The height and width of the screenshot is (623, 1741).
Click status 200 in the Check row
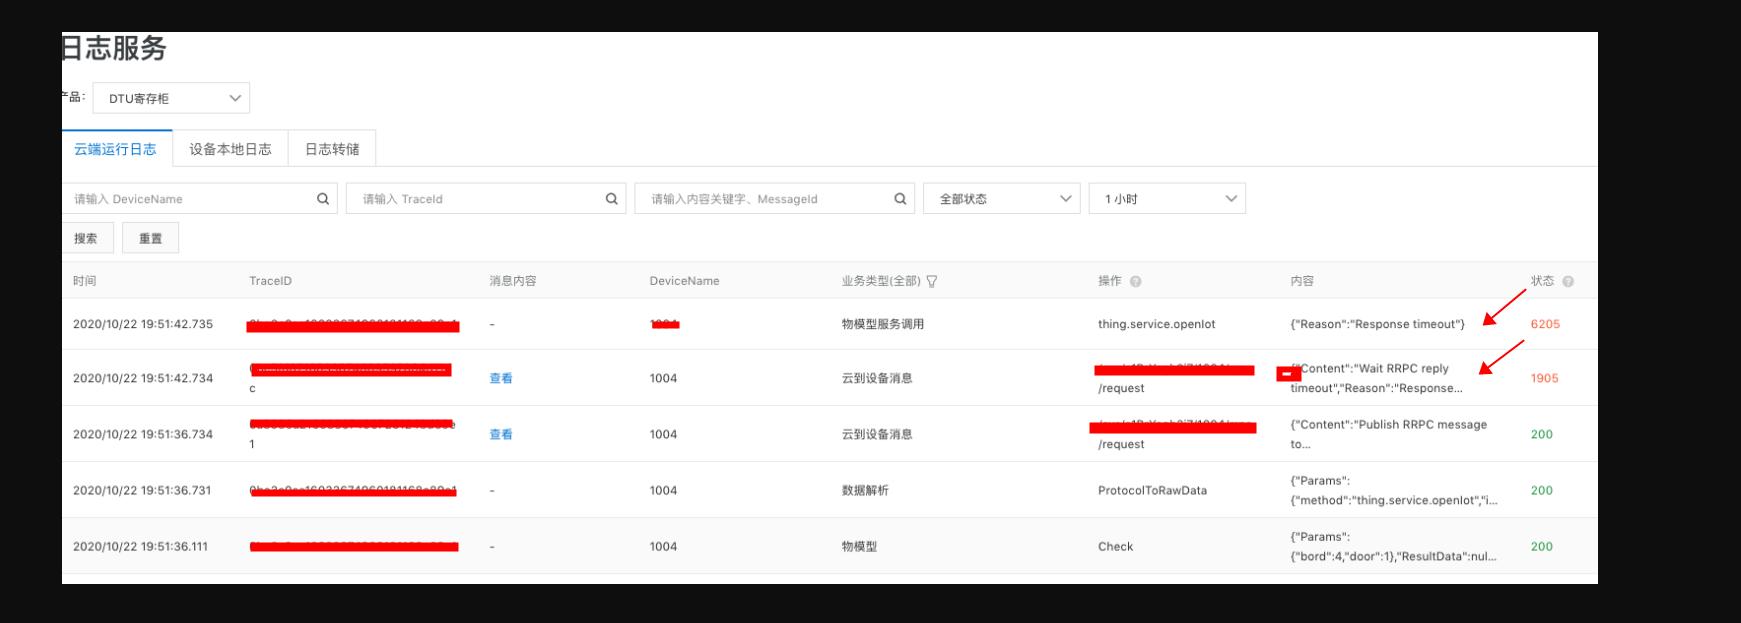1542,546
